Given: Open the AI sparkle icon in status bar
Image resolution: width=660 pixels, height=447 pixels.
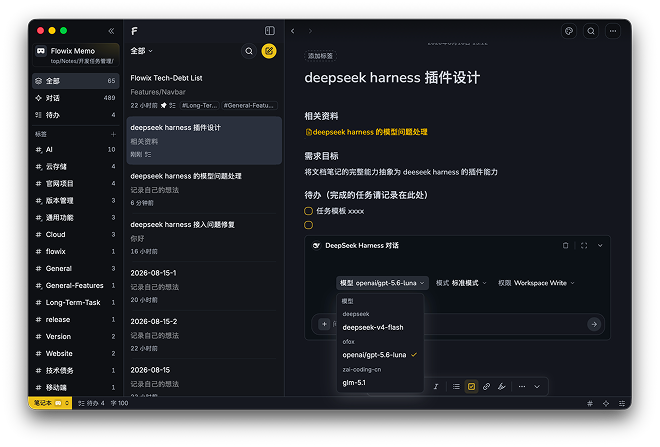Looking at the screenshot, I should (x=606, y=403).
